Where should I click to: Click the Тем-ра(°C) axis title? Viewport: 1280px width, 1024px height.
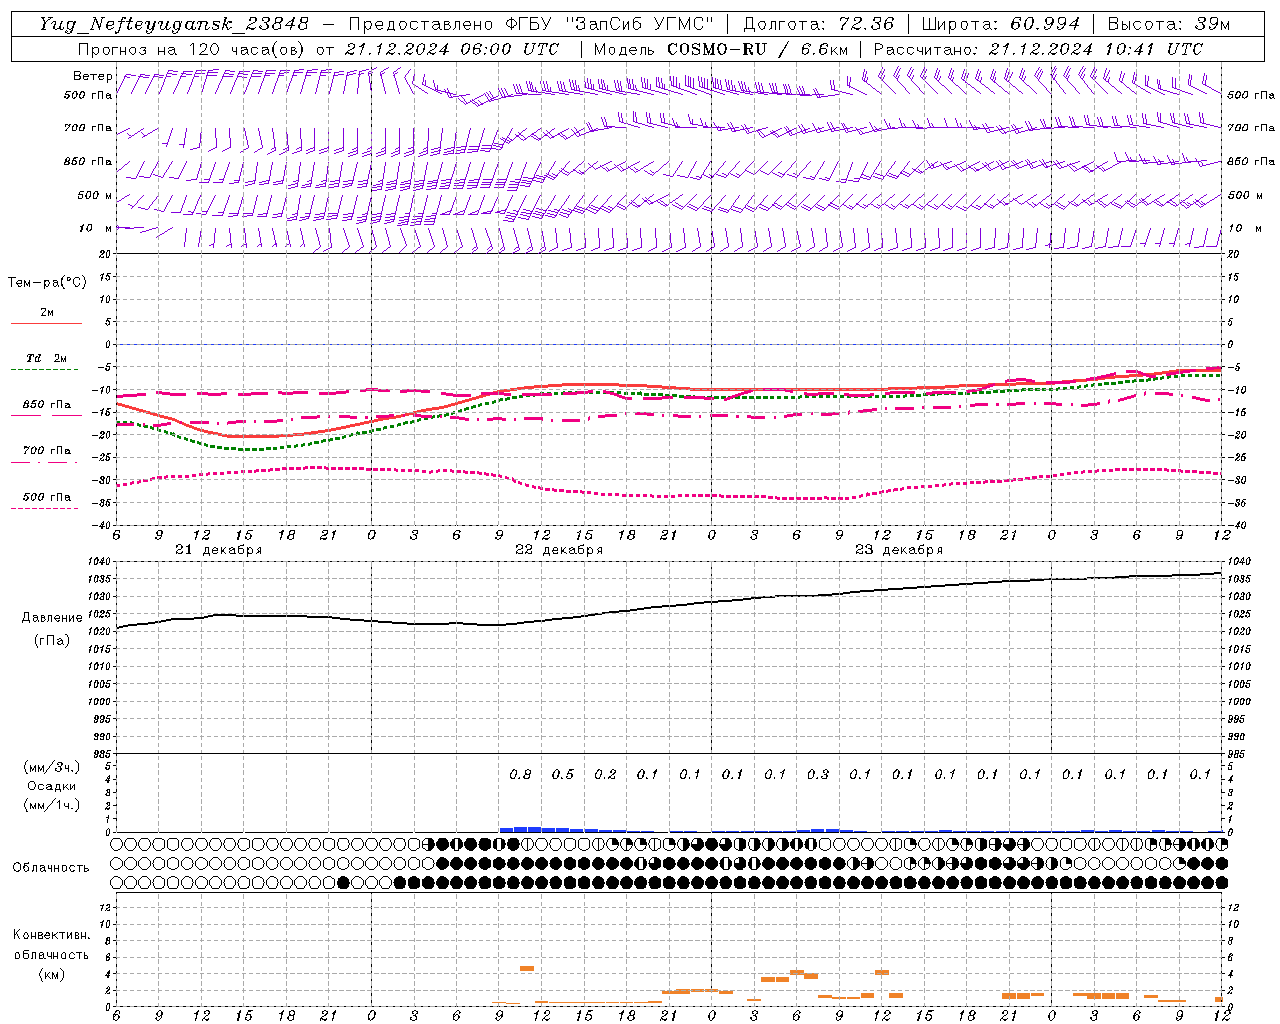point(47,283)
